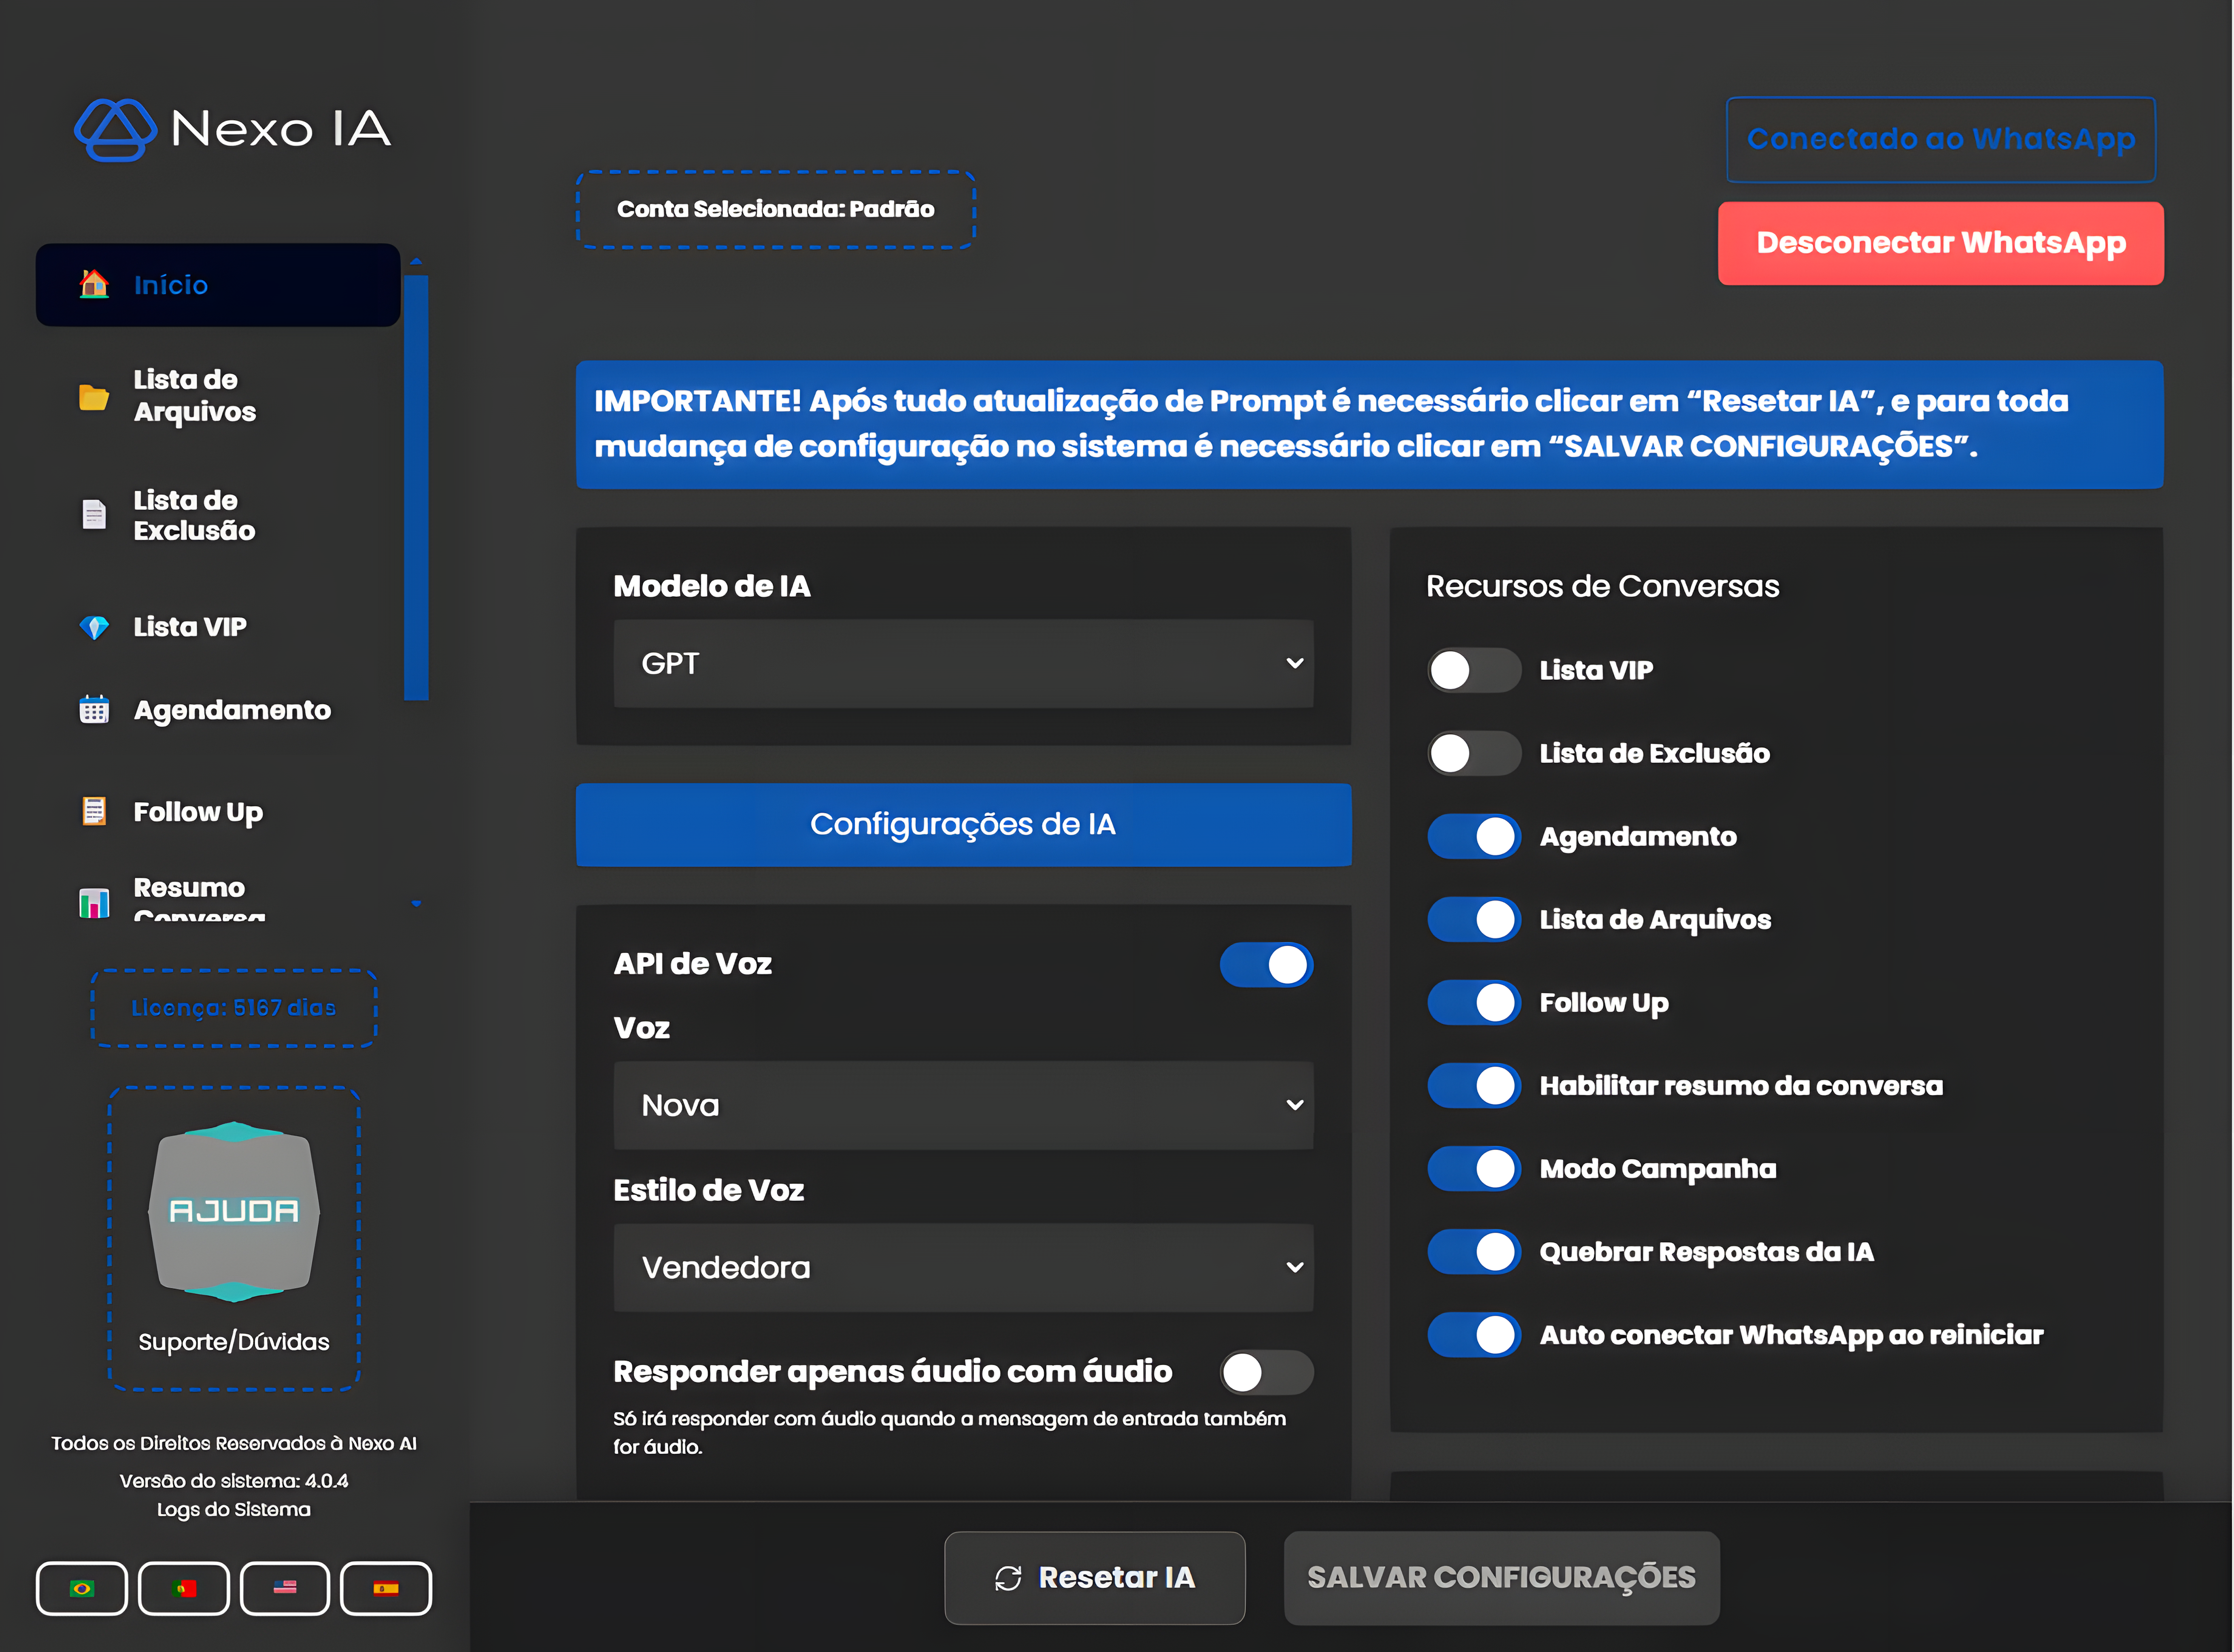
Task: Expand the Estilo de Voz dropdown
Action: tap(963, 1268)
